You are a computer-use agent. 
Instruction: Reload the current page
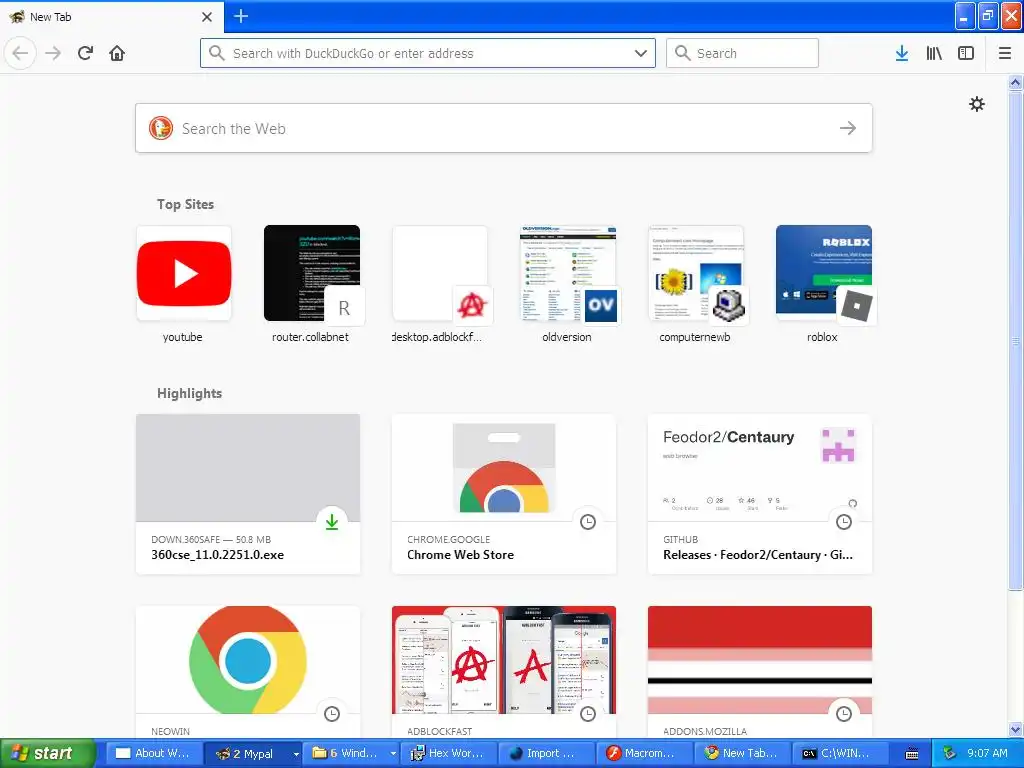[86, 53]
